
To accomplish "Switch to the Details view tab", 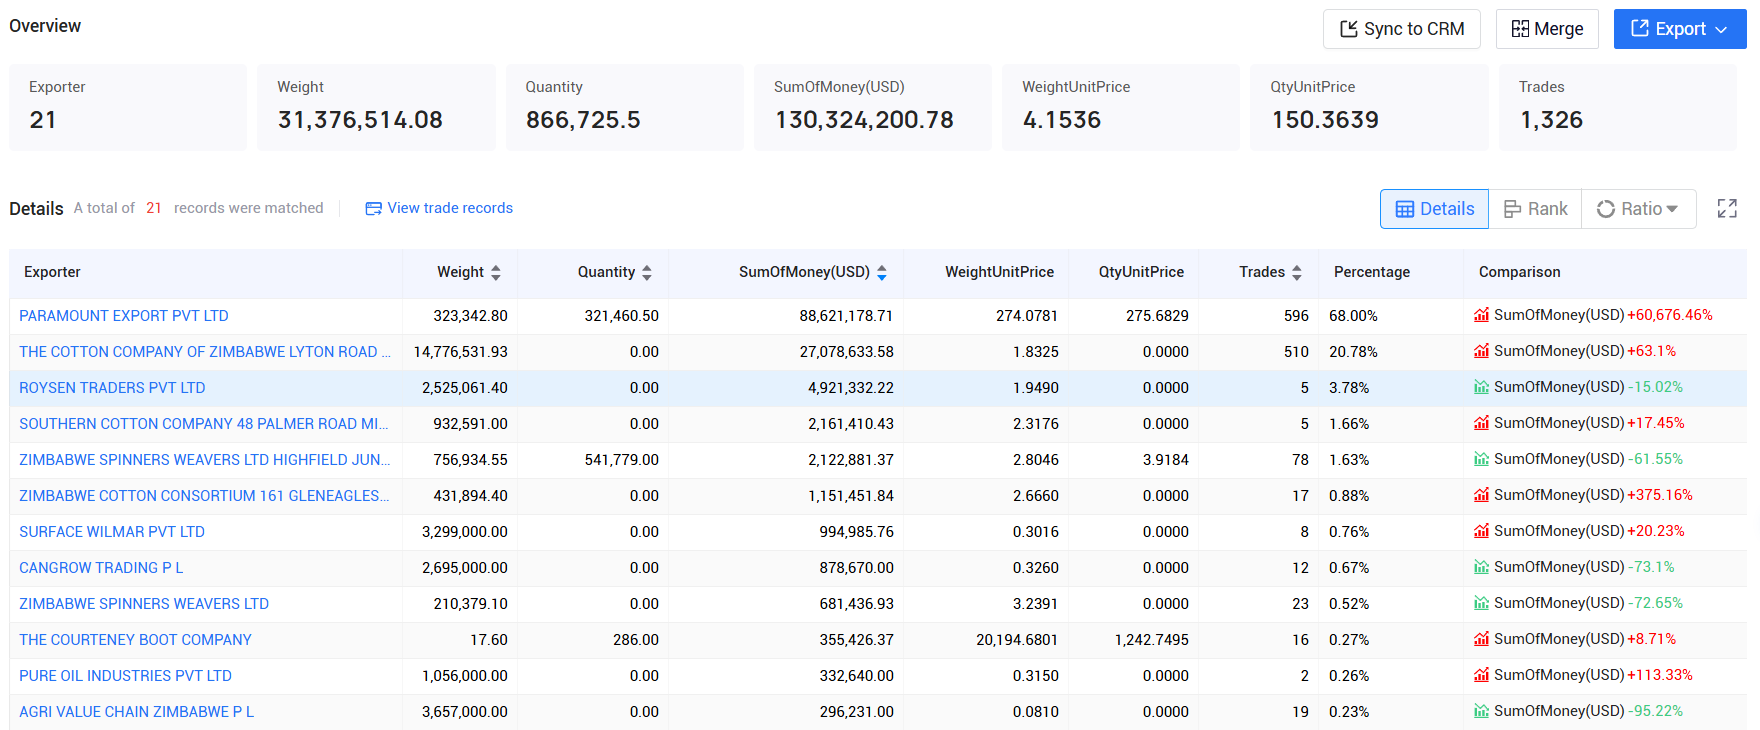I will click(1434, 209).
